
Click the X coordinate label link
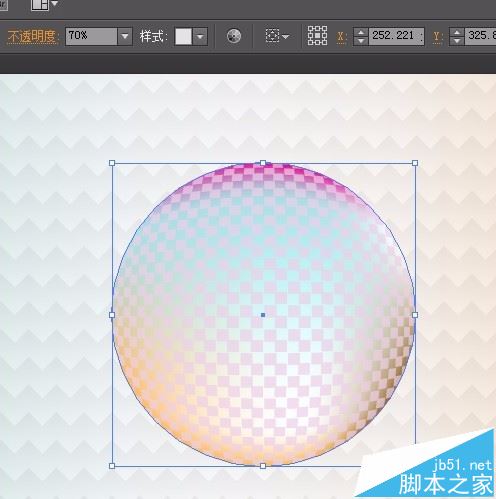pyautogui.click(x=340, y=36)
